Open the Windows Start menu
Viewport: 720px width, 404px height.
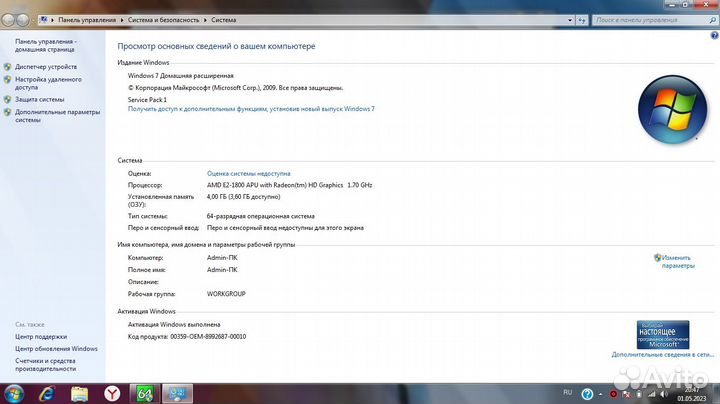14,394
